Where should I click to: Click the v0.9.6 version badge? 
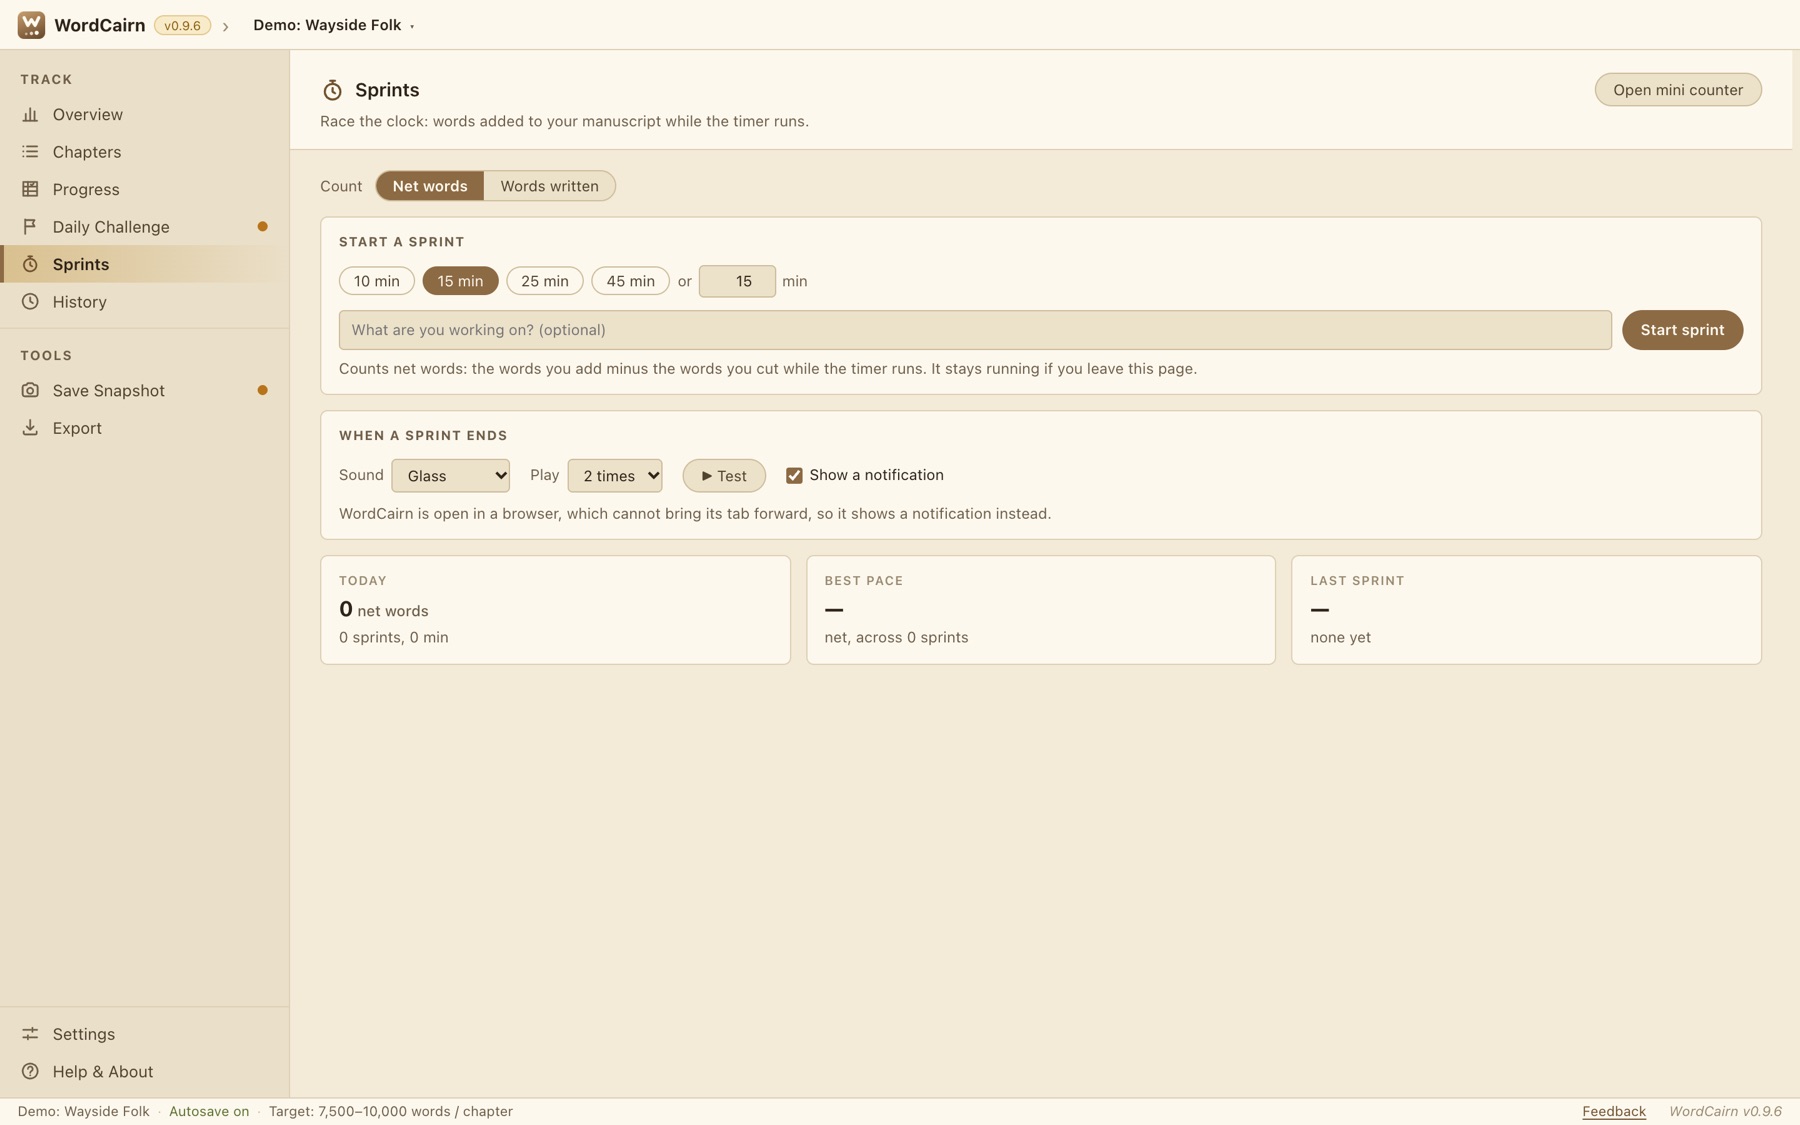click(x=182, y=26)
